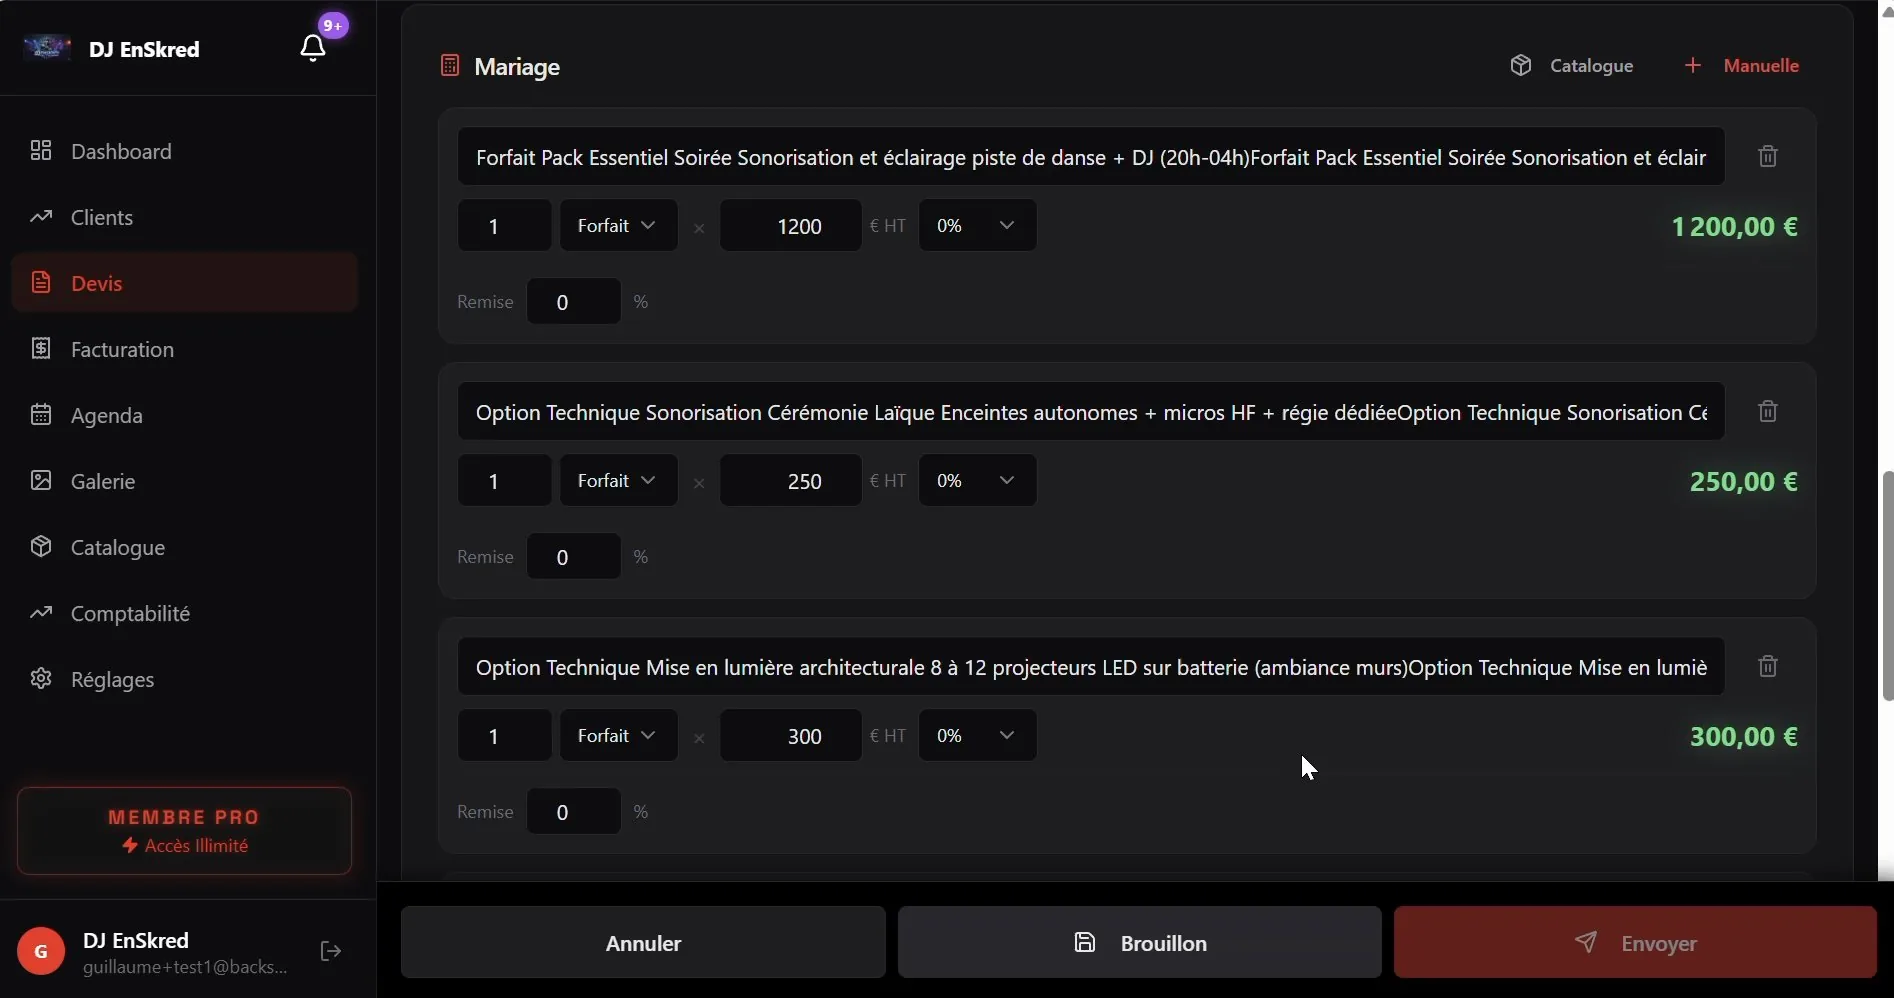Open the 0% VAT dropdown for 250 line

tap(977, 481)
